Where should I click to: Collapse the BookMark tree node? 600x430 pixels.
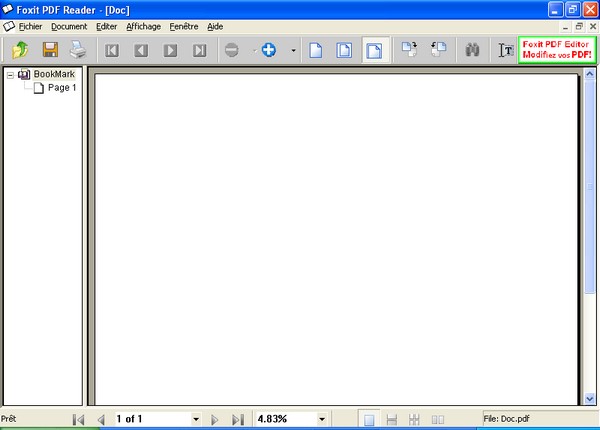(10, 75)
